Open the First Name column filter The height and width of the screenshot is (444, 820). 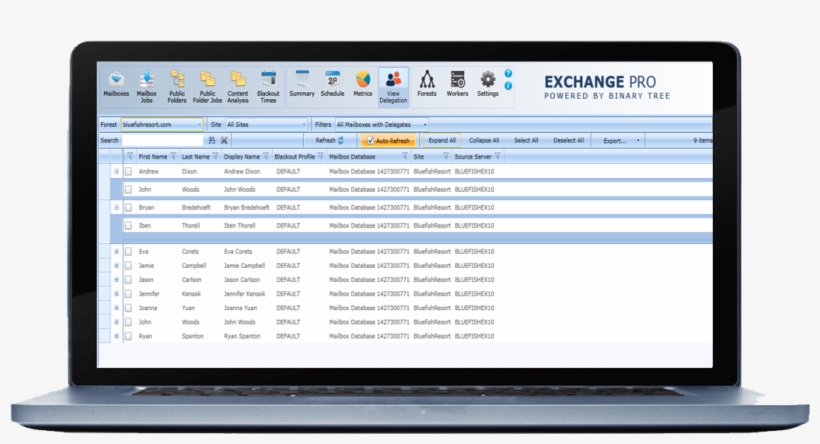click(173, 156)
